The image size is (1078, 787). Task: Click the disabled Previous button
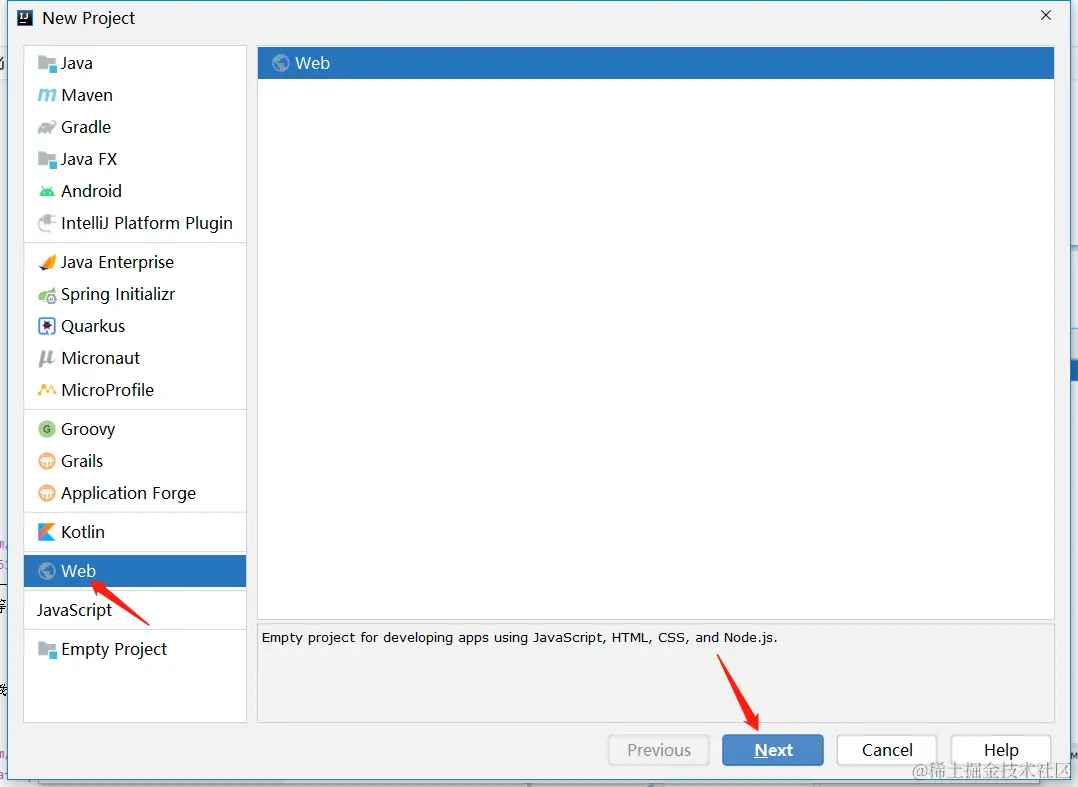659,750
